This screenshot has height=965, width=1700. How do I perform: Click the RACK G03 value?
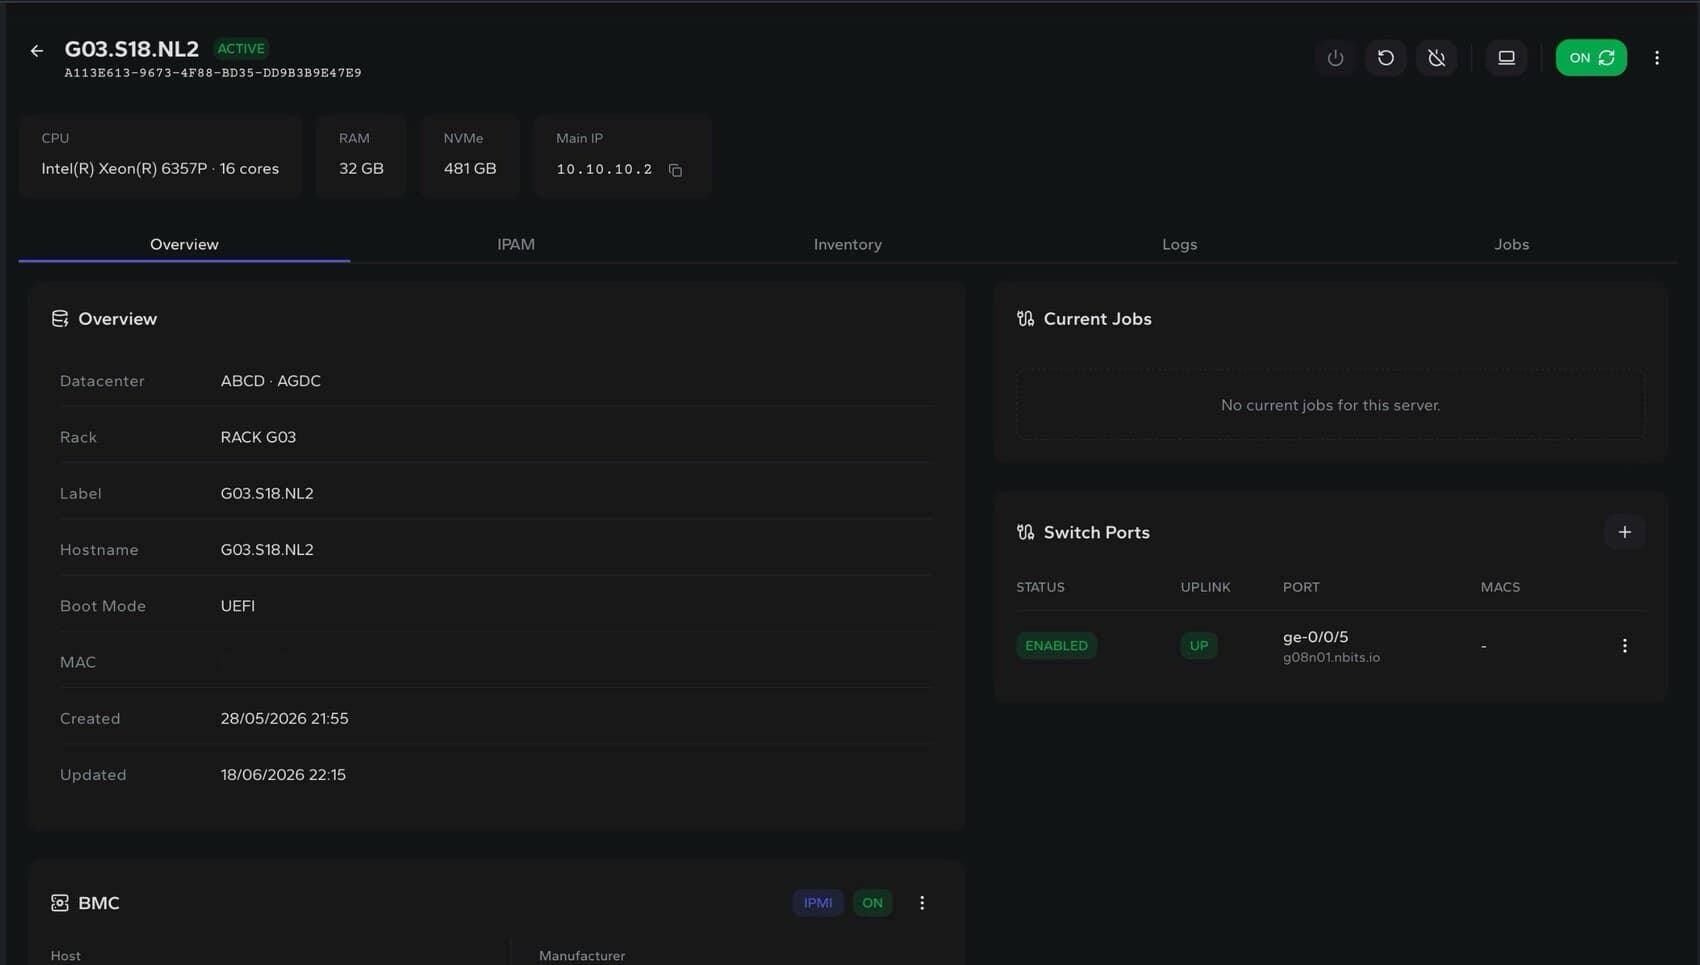tap(258, 437)
